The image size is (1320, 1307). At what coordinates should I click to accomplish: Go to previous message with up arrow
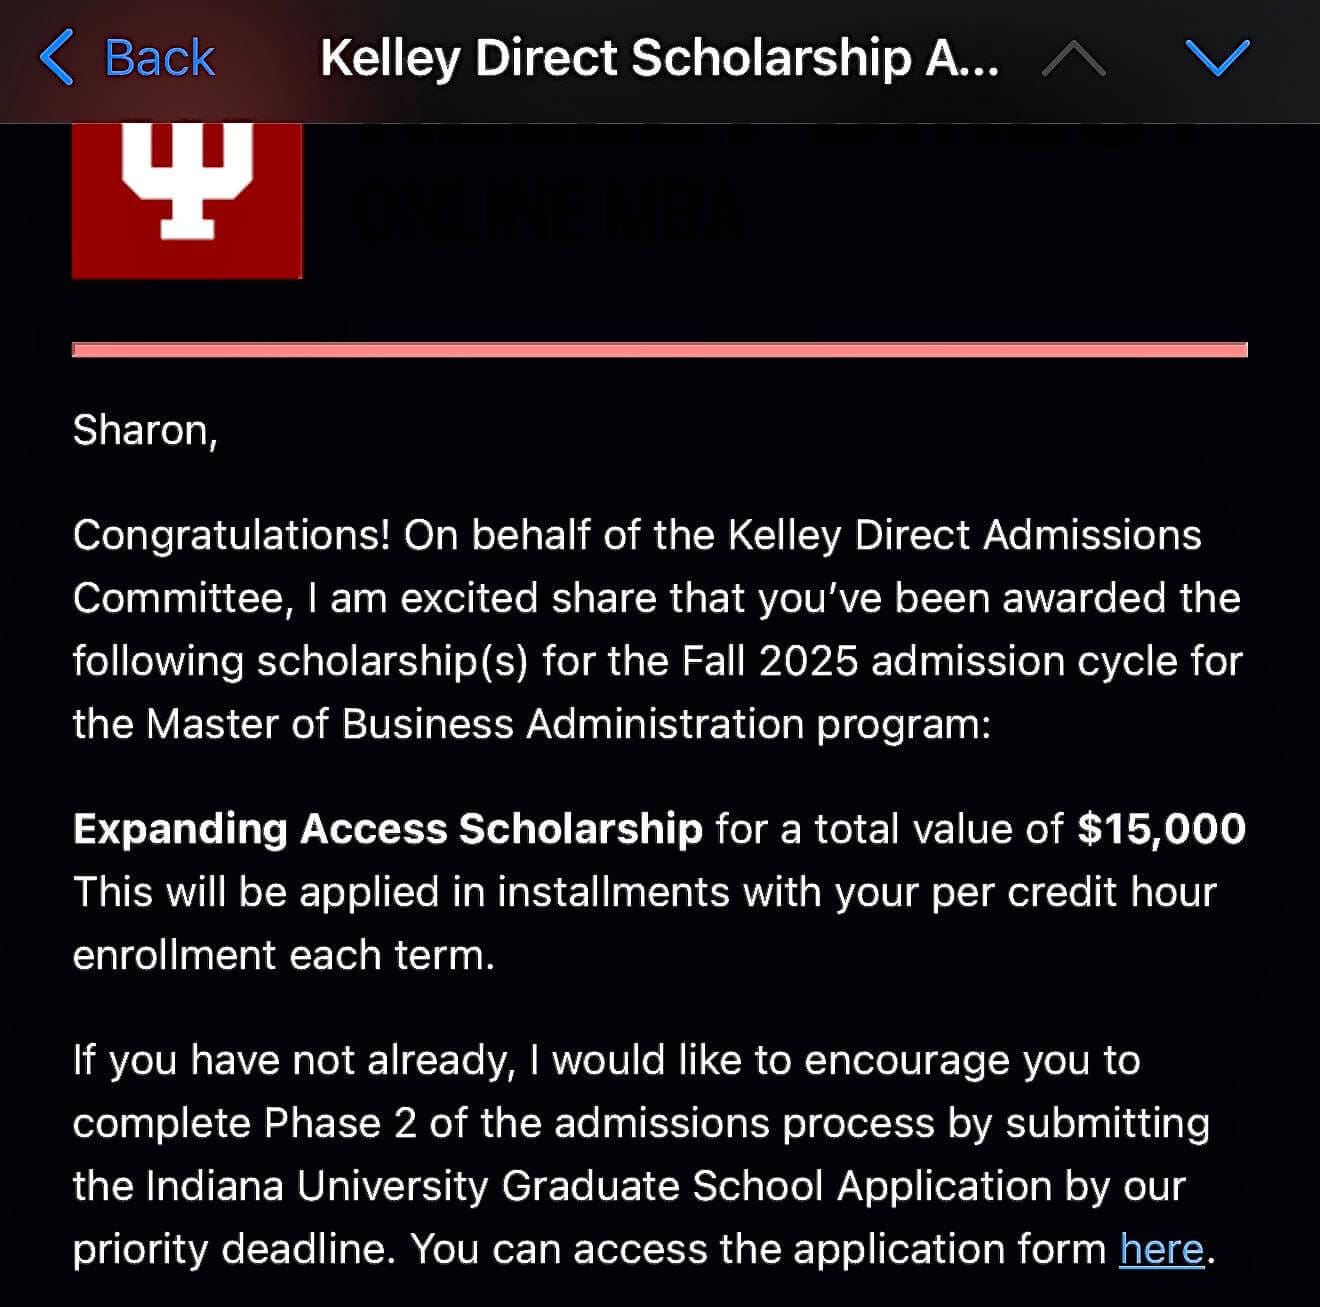pyautogui.click(x=1073, y=59)
